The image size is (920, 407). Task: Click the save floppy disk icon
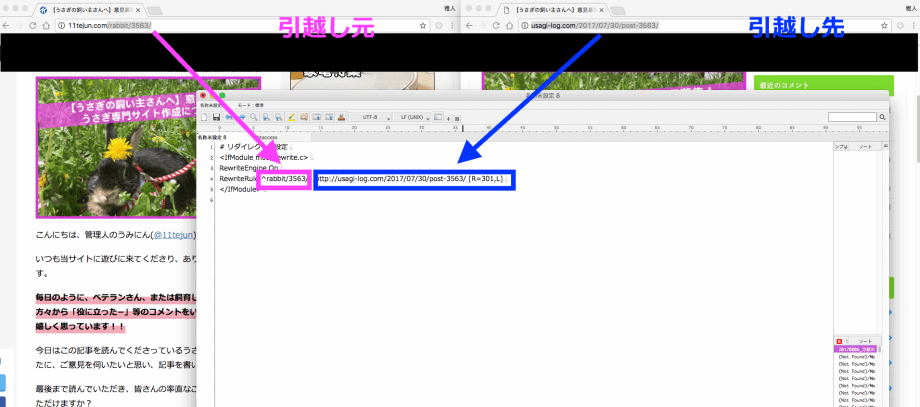coord(215,117)
